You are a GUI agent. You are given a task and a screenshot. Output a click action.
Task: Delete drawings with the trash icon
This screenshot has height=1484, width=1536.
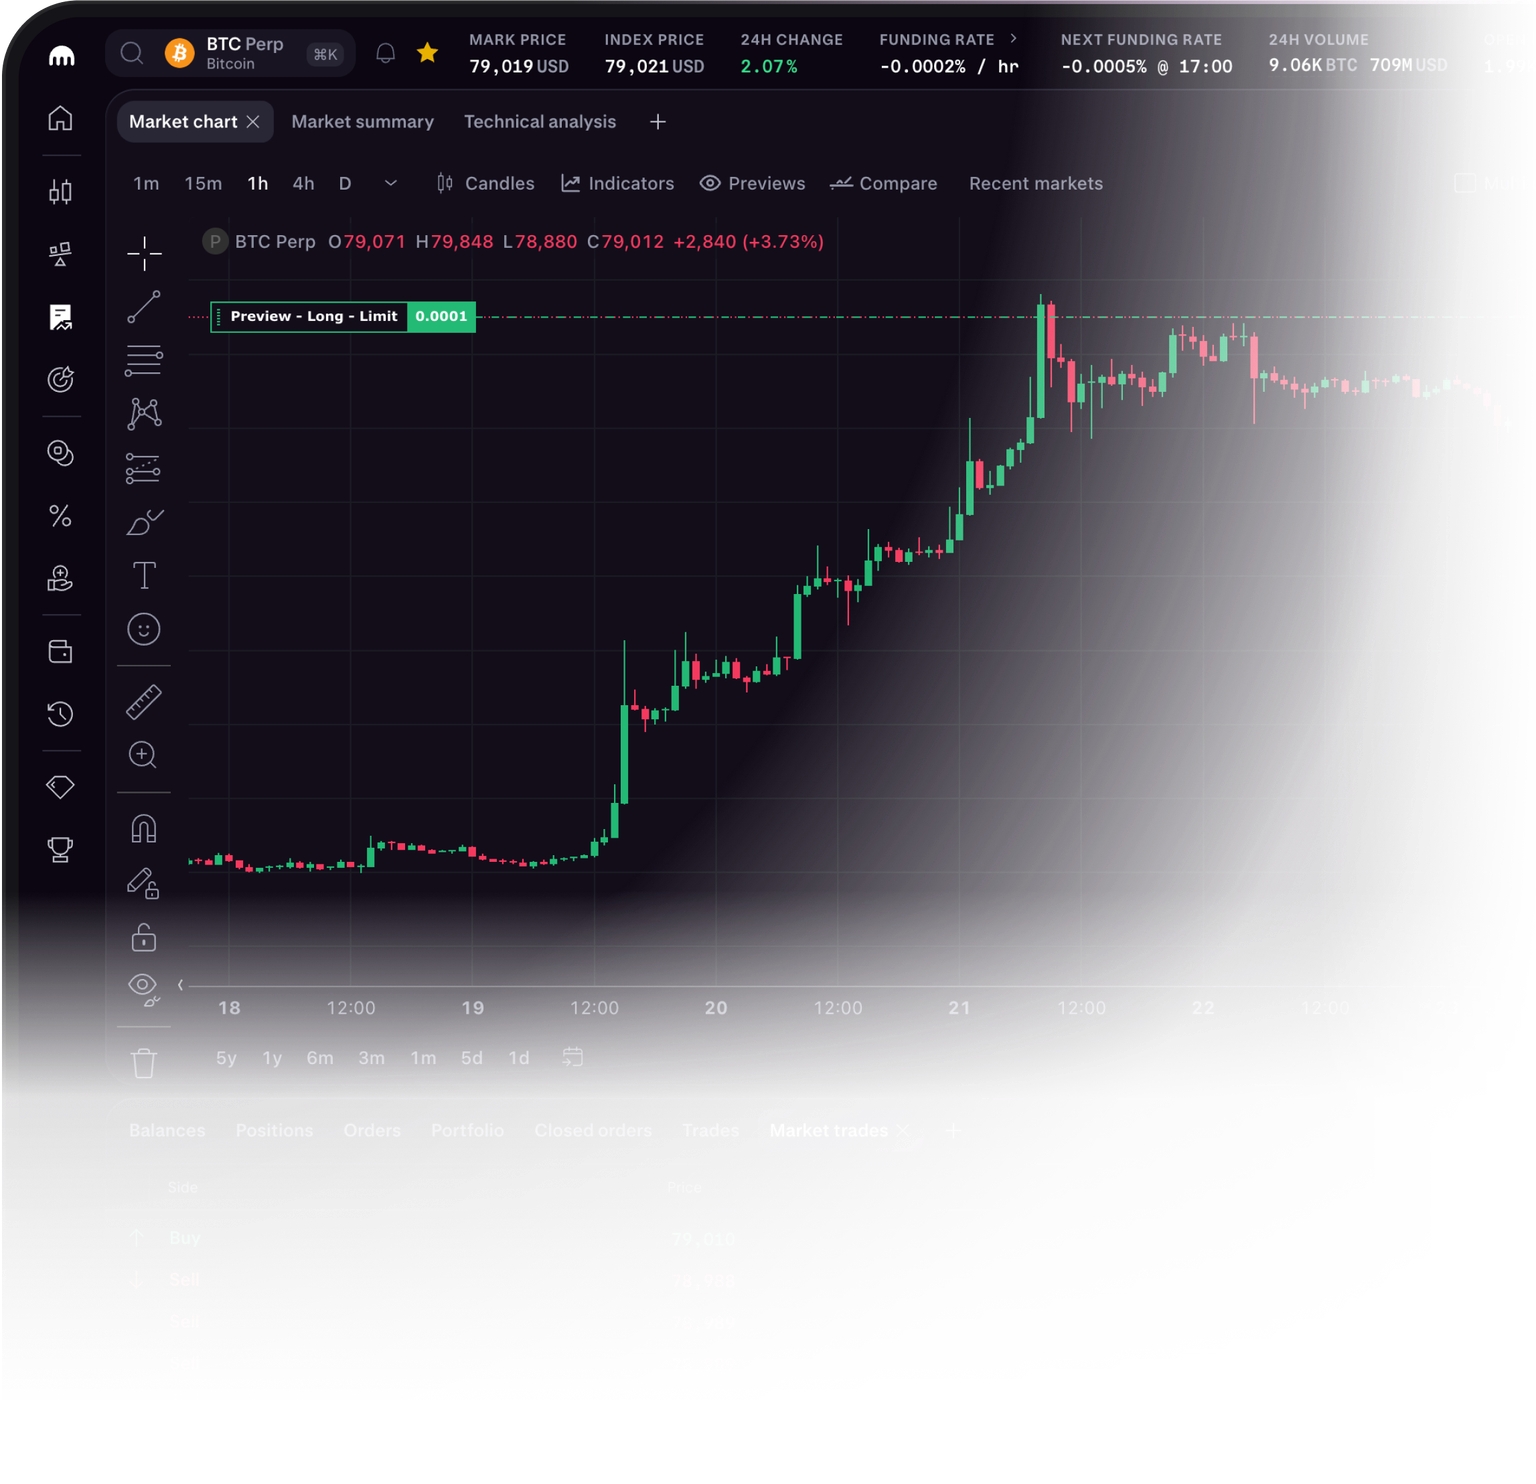pos(144,1062)
